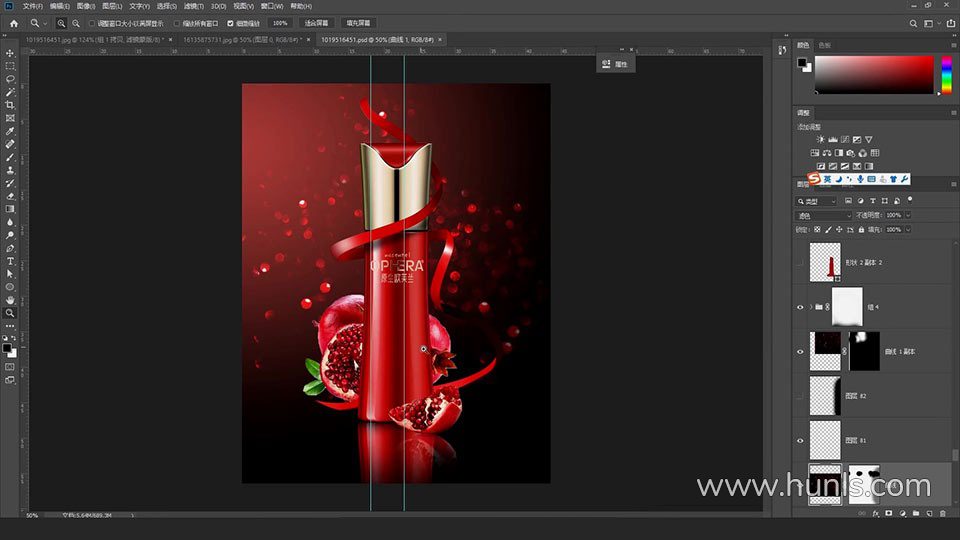Select the 曲线 1 副本 layer mask thumbnail
Viewport: 960px width, 540px height.
pyautogui.click(x=866, y=351)
